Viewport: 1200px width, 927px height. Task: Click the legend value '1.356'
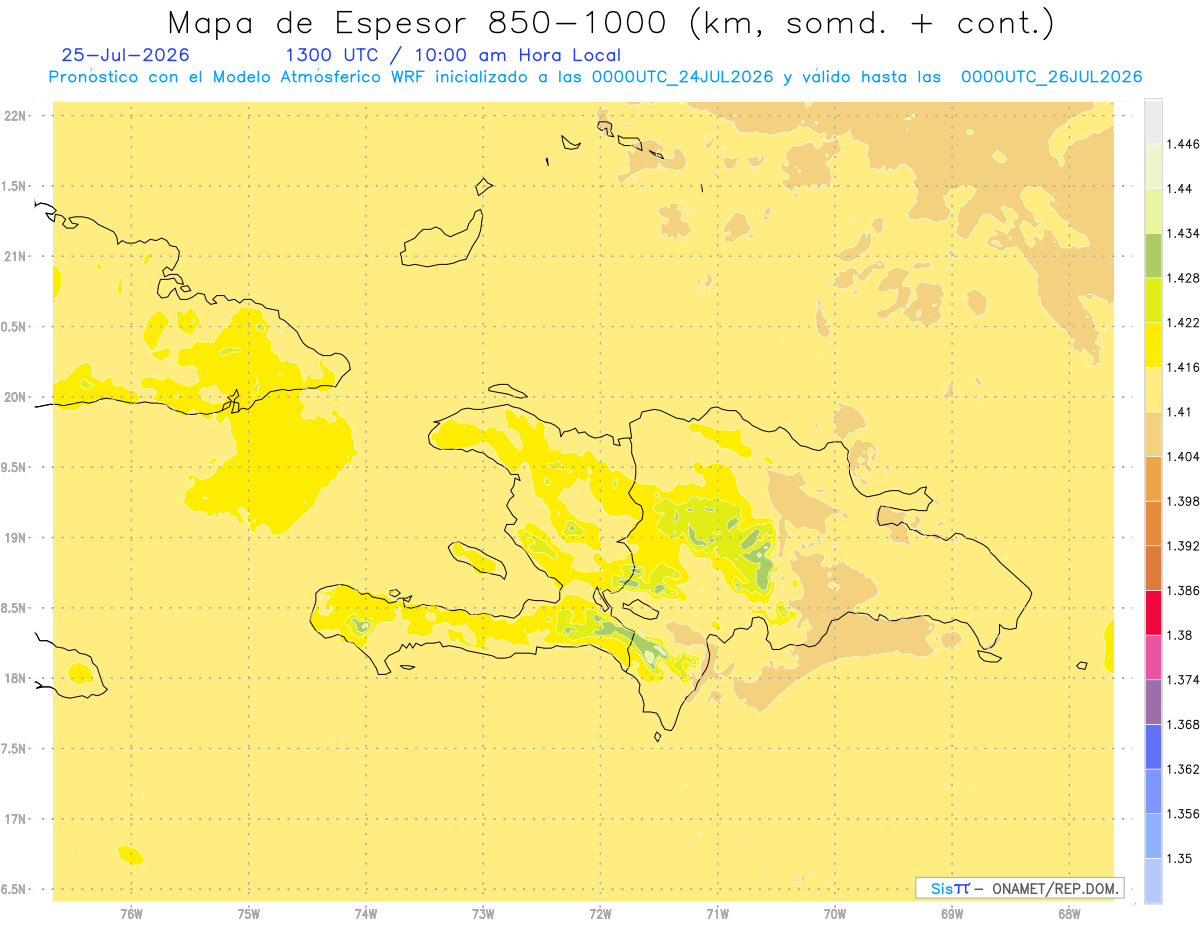[x=1183, y=814]
